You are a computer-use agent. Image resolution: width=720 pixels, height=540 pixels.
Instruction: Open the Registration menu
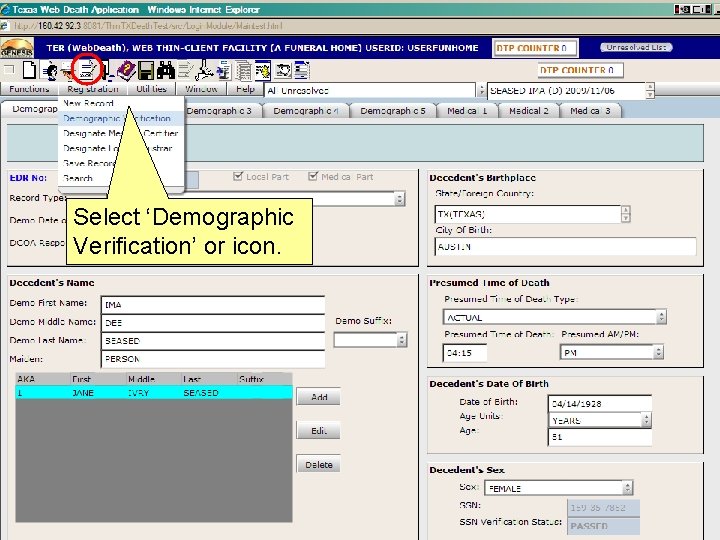point(93,89)
